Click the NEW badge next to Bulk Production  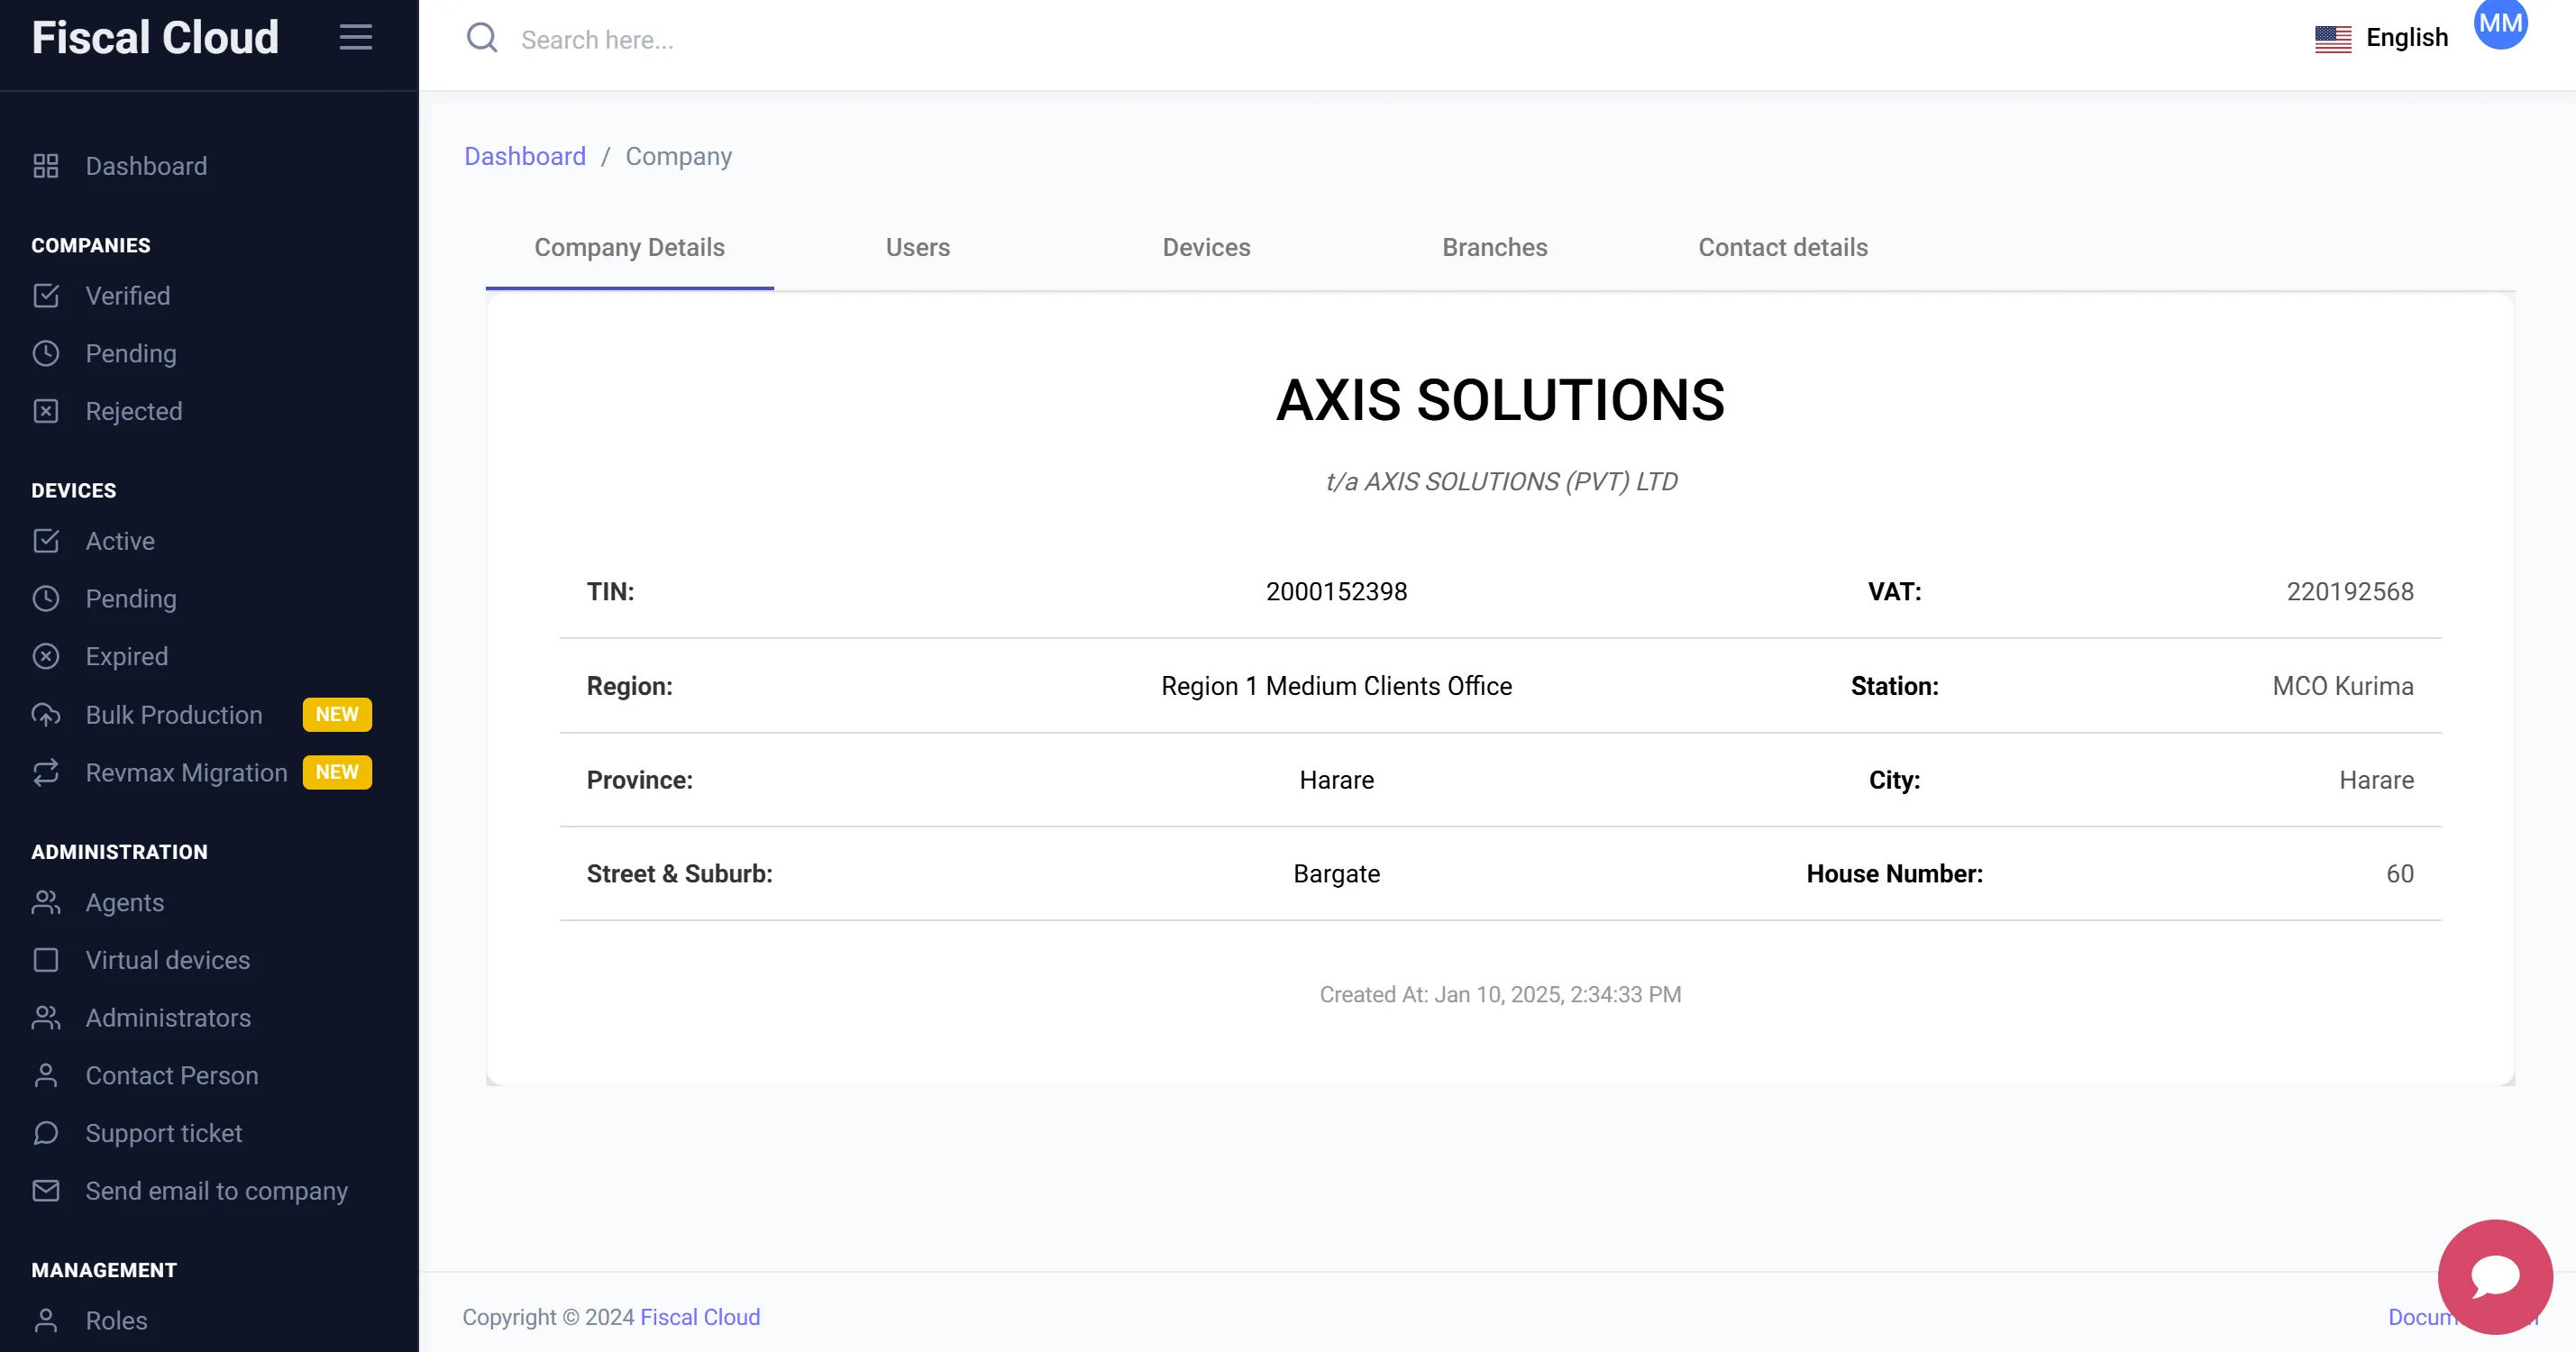tap(337, 715)
